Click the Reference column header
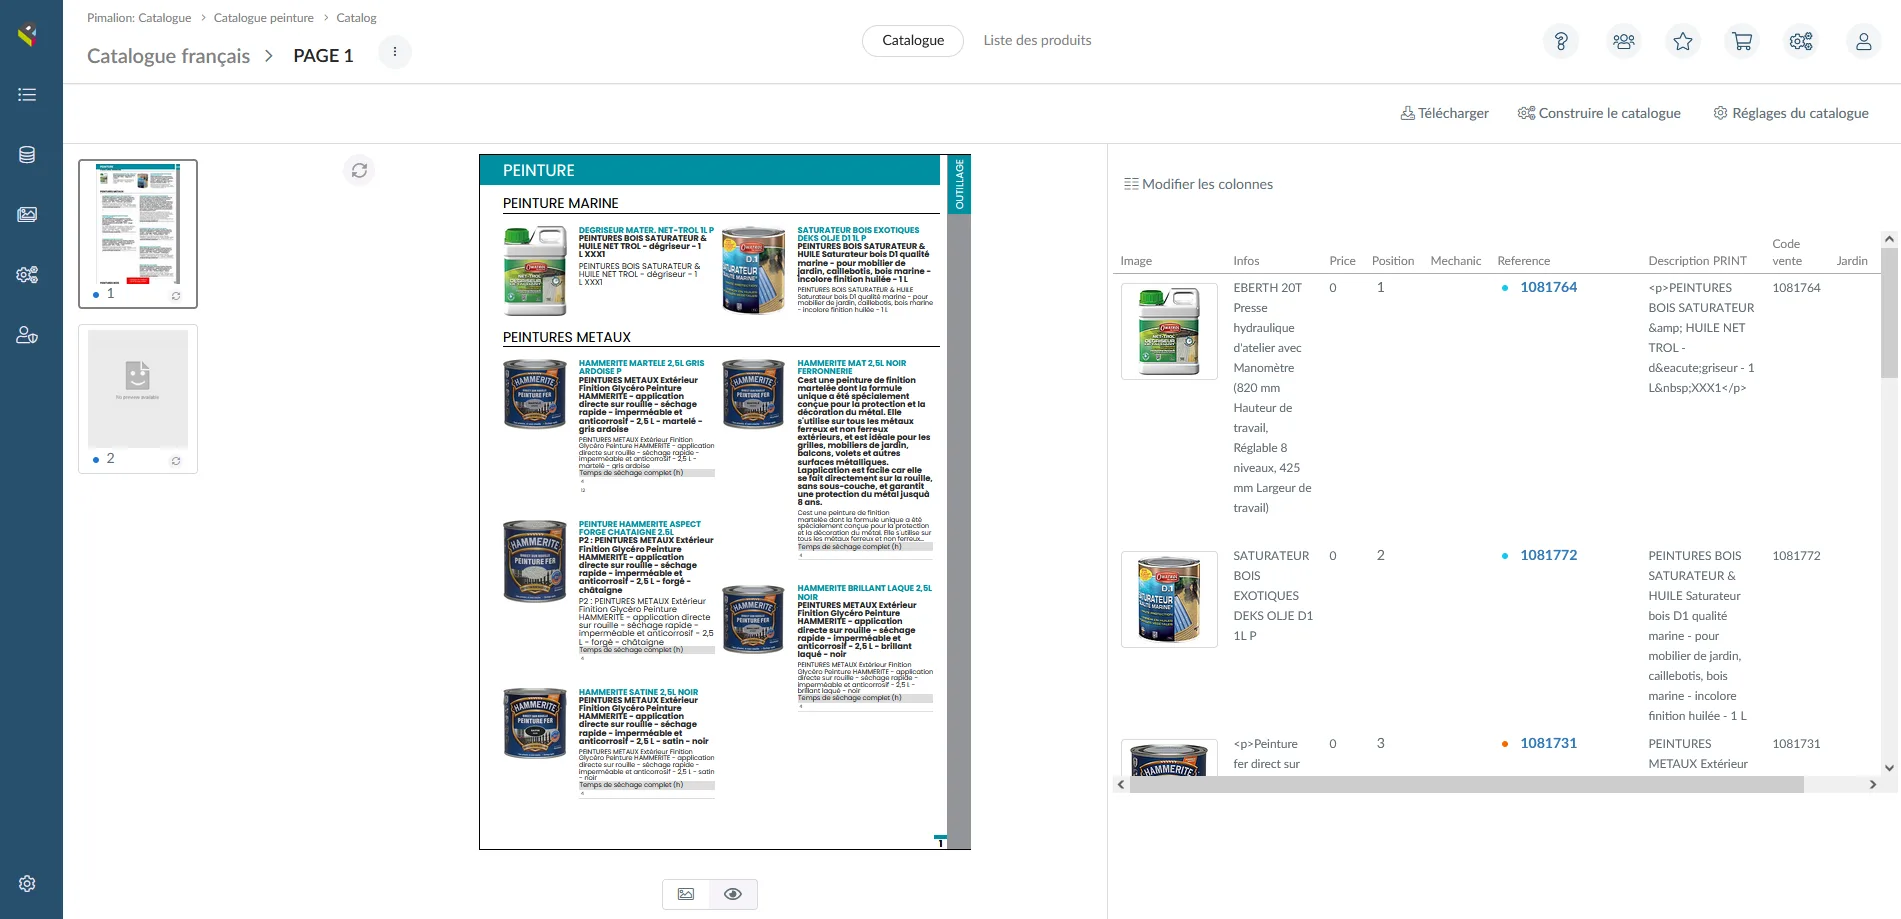 [x=1524, y=261]
